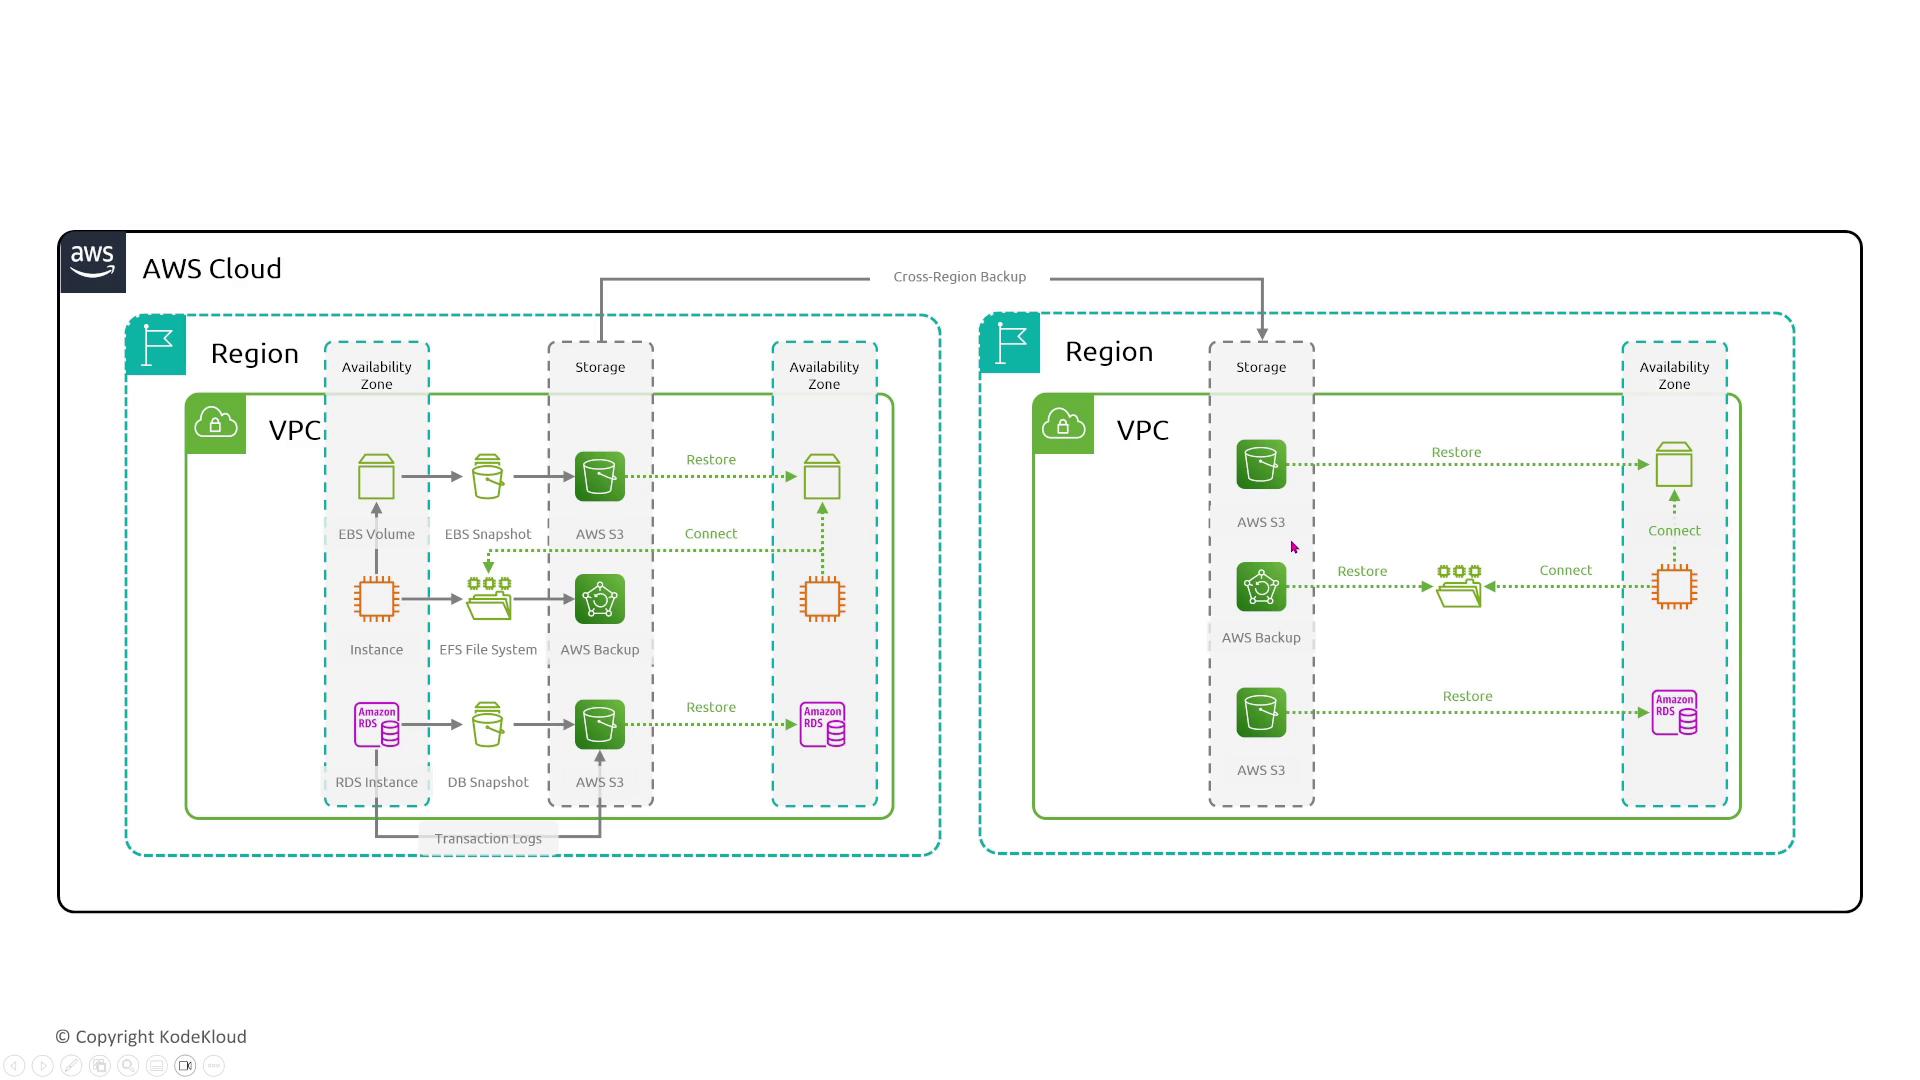
Task: Click the AWS Backup icon in the right region
Action: pyautogui.click(x=1261, y=587)
